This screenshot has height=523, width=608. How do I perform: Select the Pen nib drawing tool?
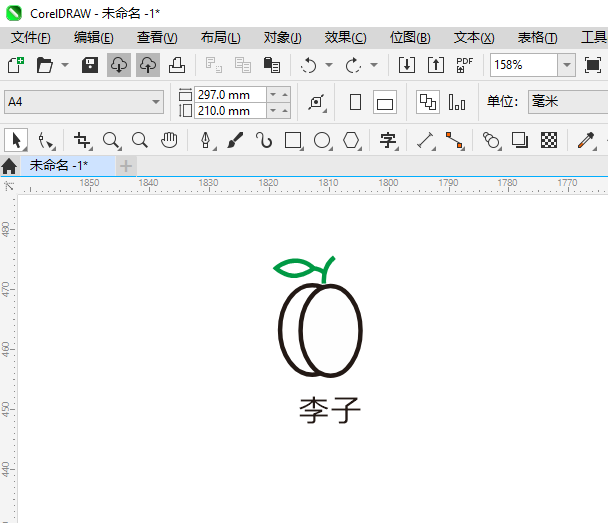pos(206,140)
